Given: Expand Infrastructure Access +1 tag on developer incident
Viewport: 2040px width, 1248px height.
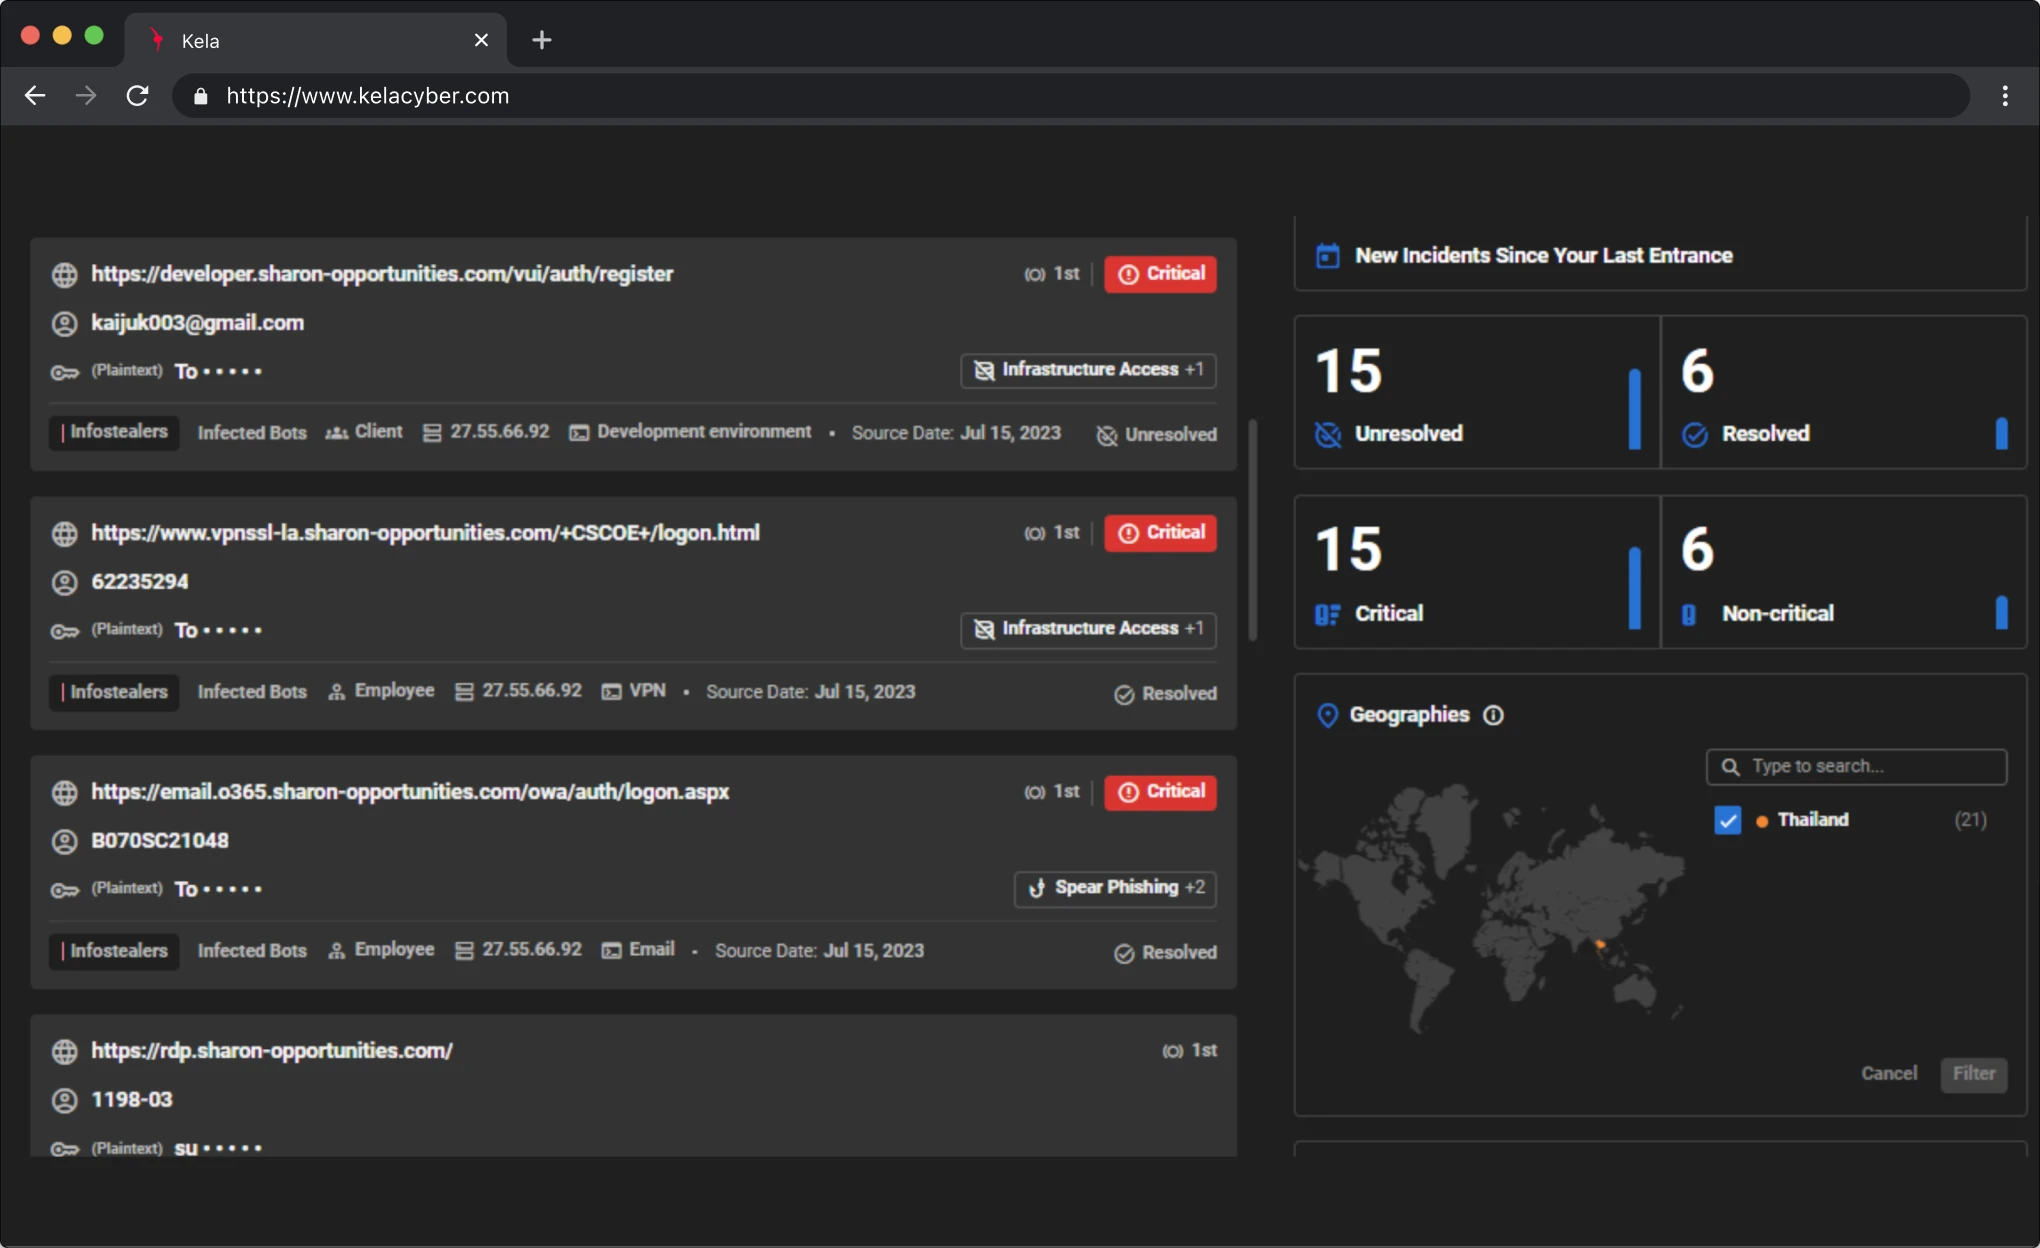Looking at the screenshot, I should click(x=1089, y=370).
